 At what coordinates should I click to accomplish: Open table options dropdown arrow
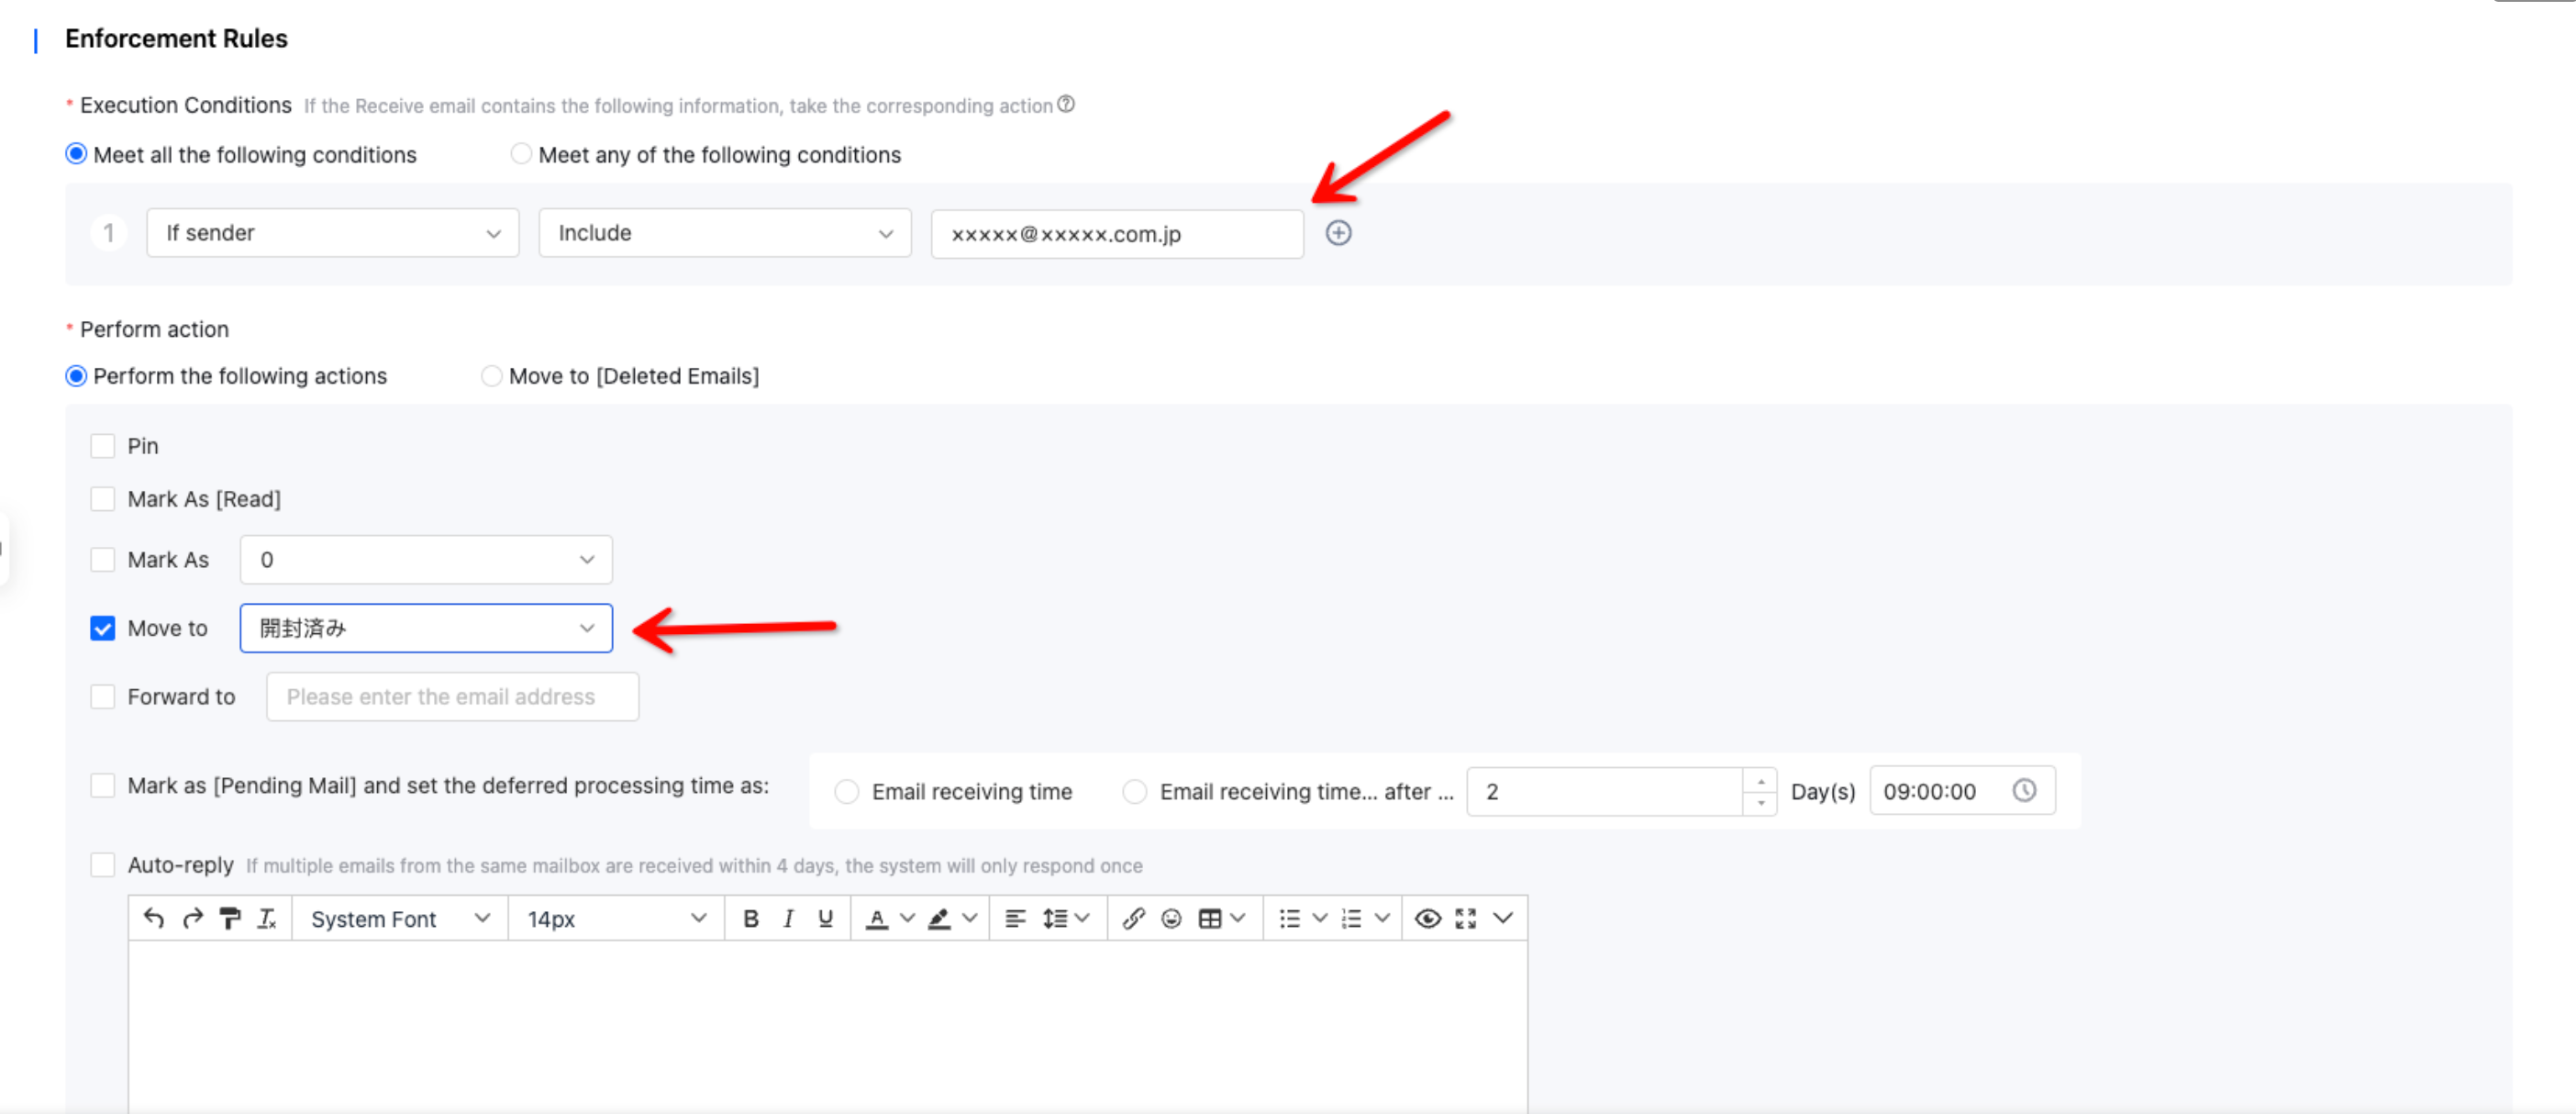[x=1238, y=918]
